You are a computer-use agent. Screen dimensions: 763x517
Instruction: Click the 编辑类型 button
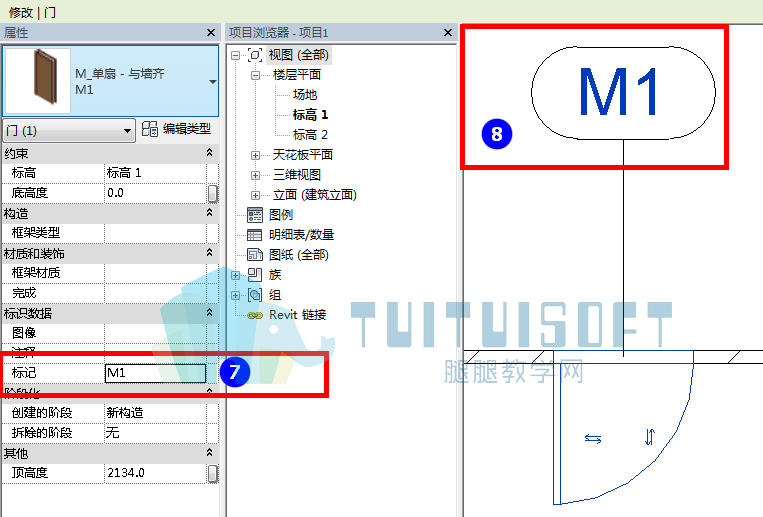pyautogui.click(x=176, y=129)
